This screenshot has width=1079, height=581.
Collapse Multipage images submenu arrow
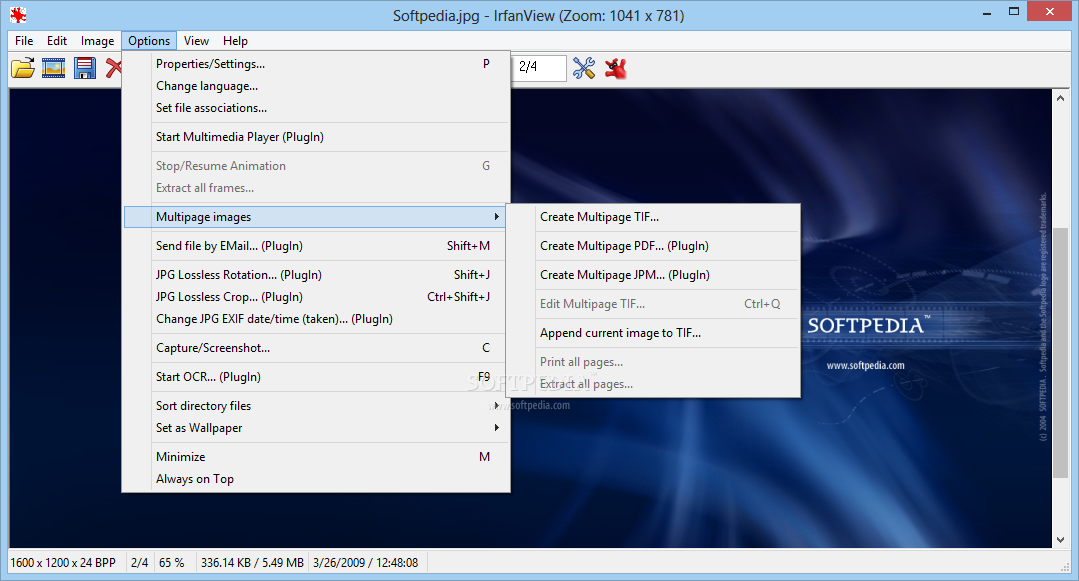tap(496, 217)
